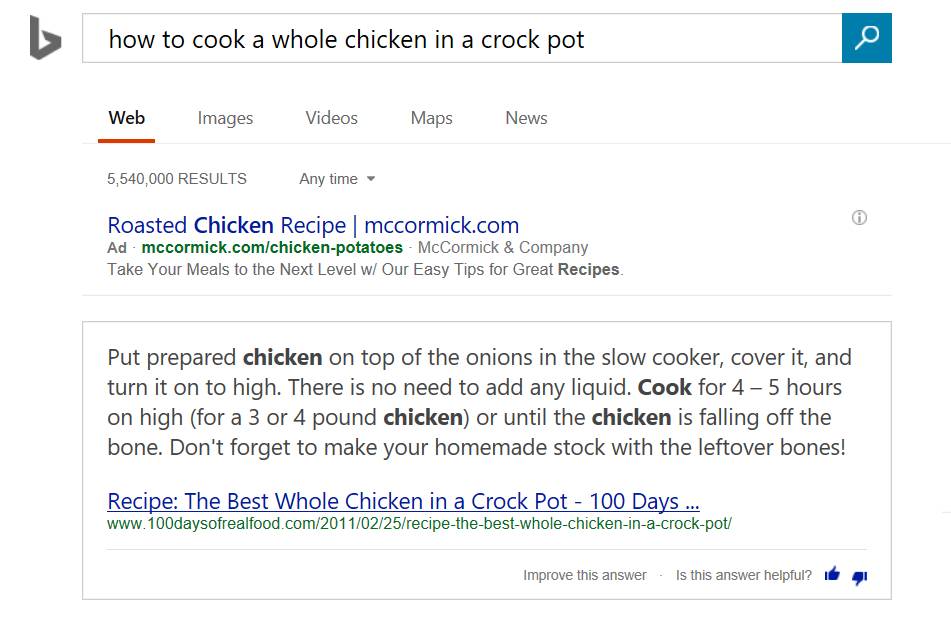This screenshot has width=951, height=628.
Task: Give the answer a thumbs down
Action: 859,576
